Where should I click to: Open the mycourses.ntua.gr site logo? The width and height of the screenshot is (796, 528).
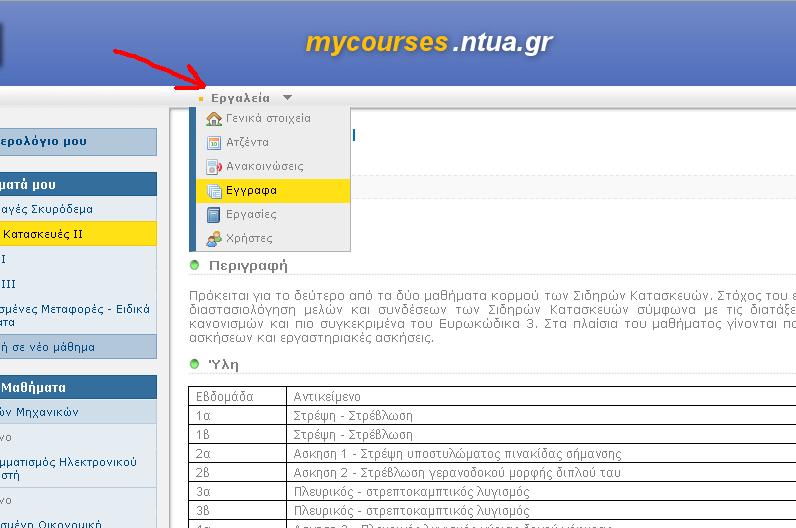tap(428, 43)
